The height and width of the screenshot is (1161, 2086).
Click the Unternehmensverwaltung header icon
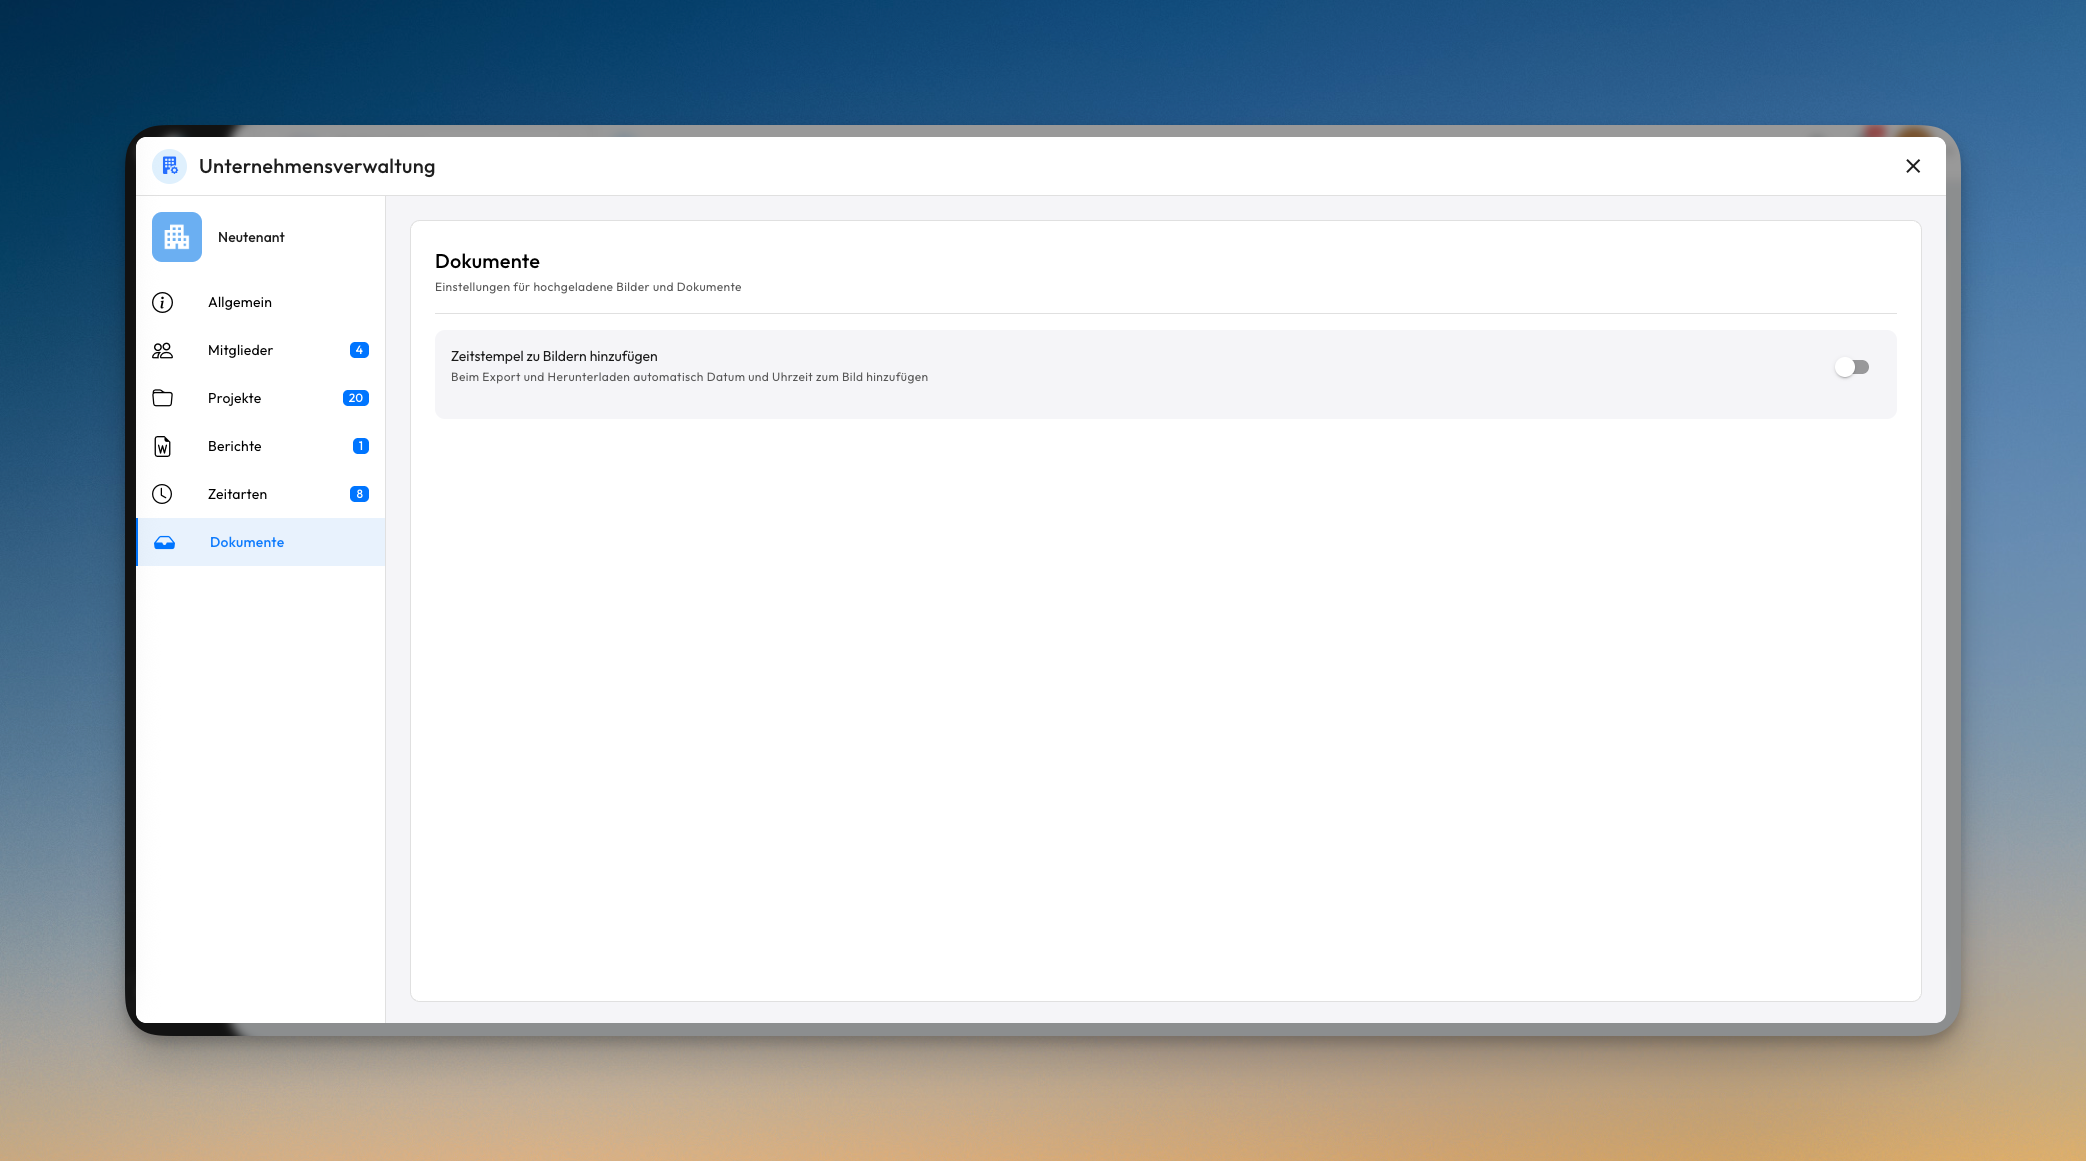point(169,166)
